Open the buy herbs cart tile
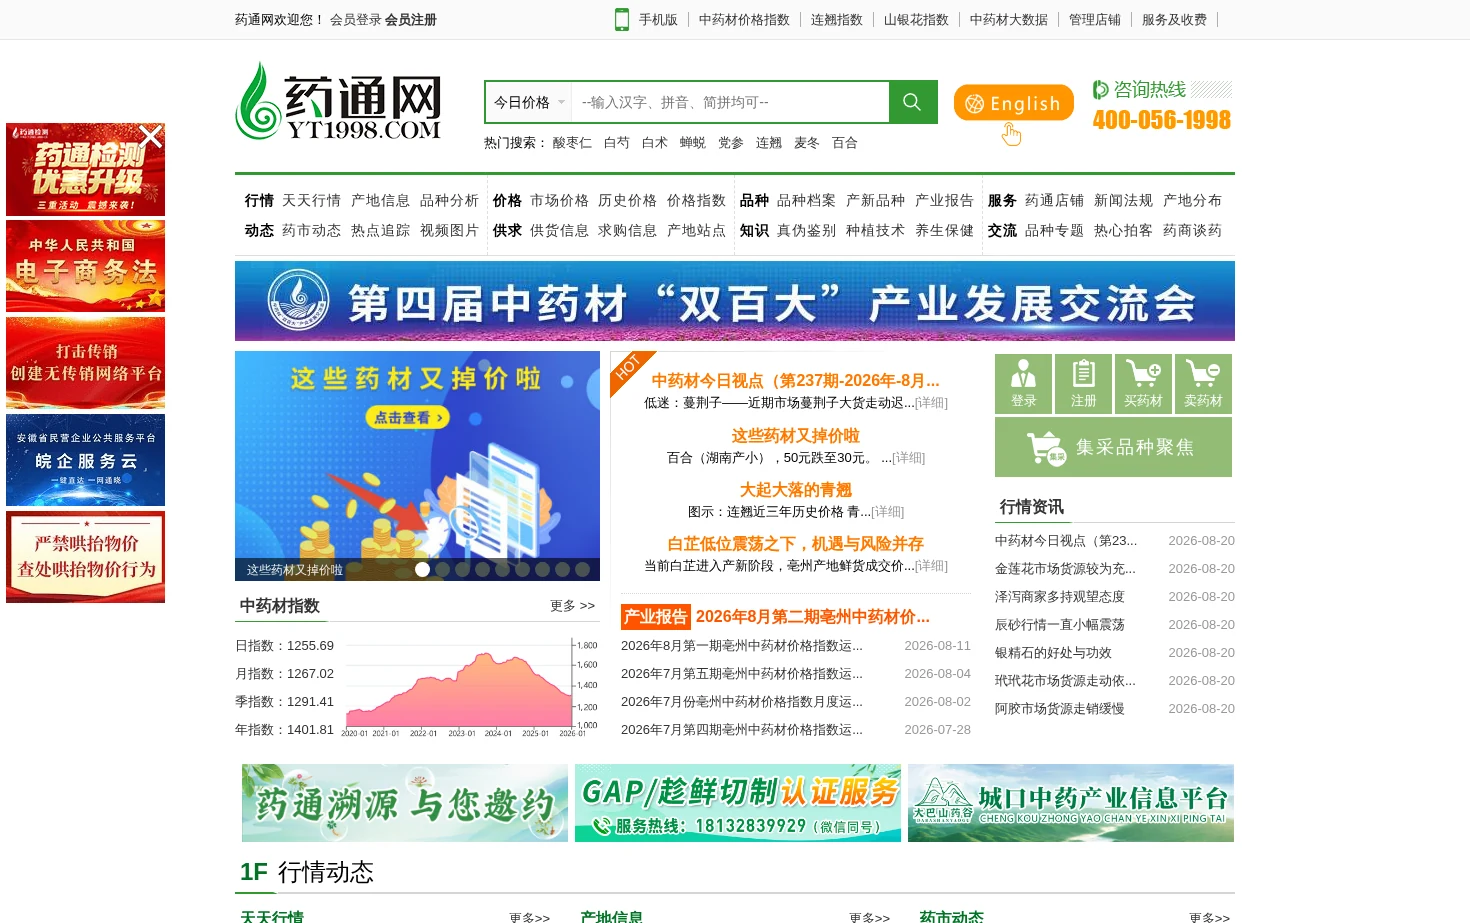This screenshot has height=923, width=1470. (x=1143, y=384)
